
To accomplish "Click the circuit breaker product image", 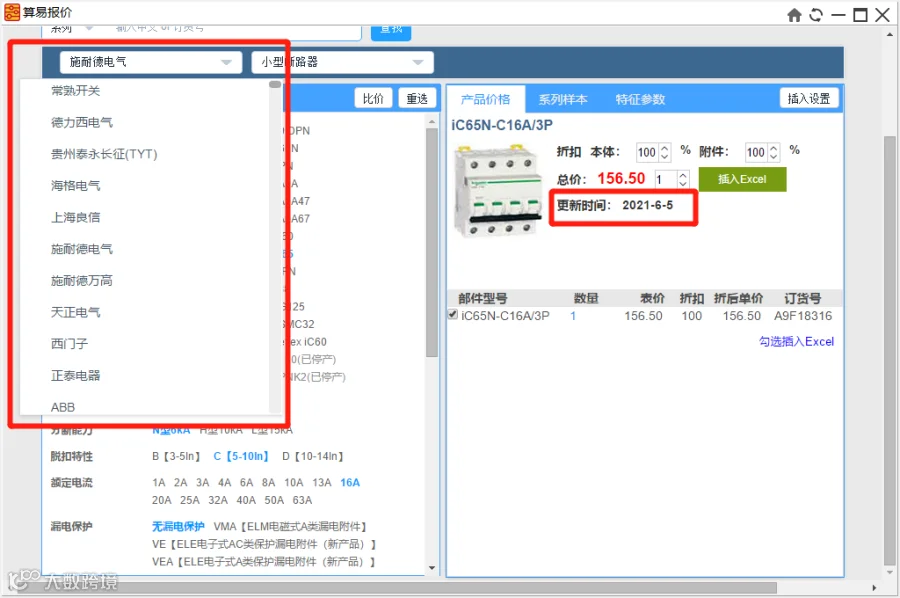I will tap(498, 191).
